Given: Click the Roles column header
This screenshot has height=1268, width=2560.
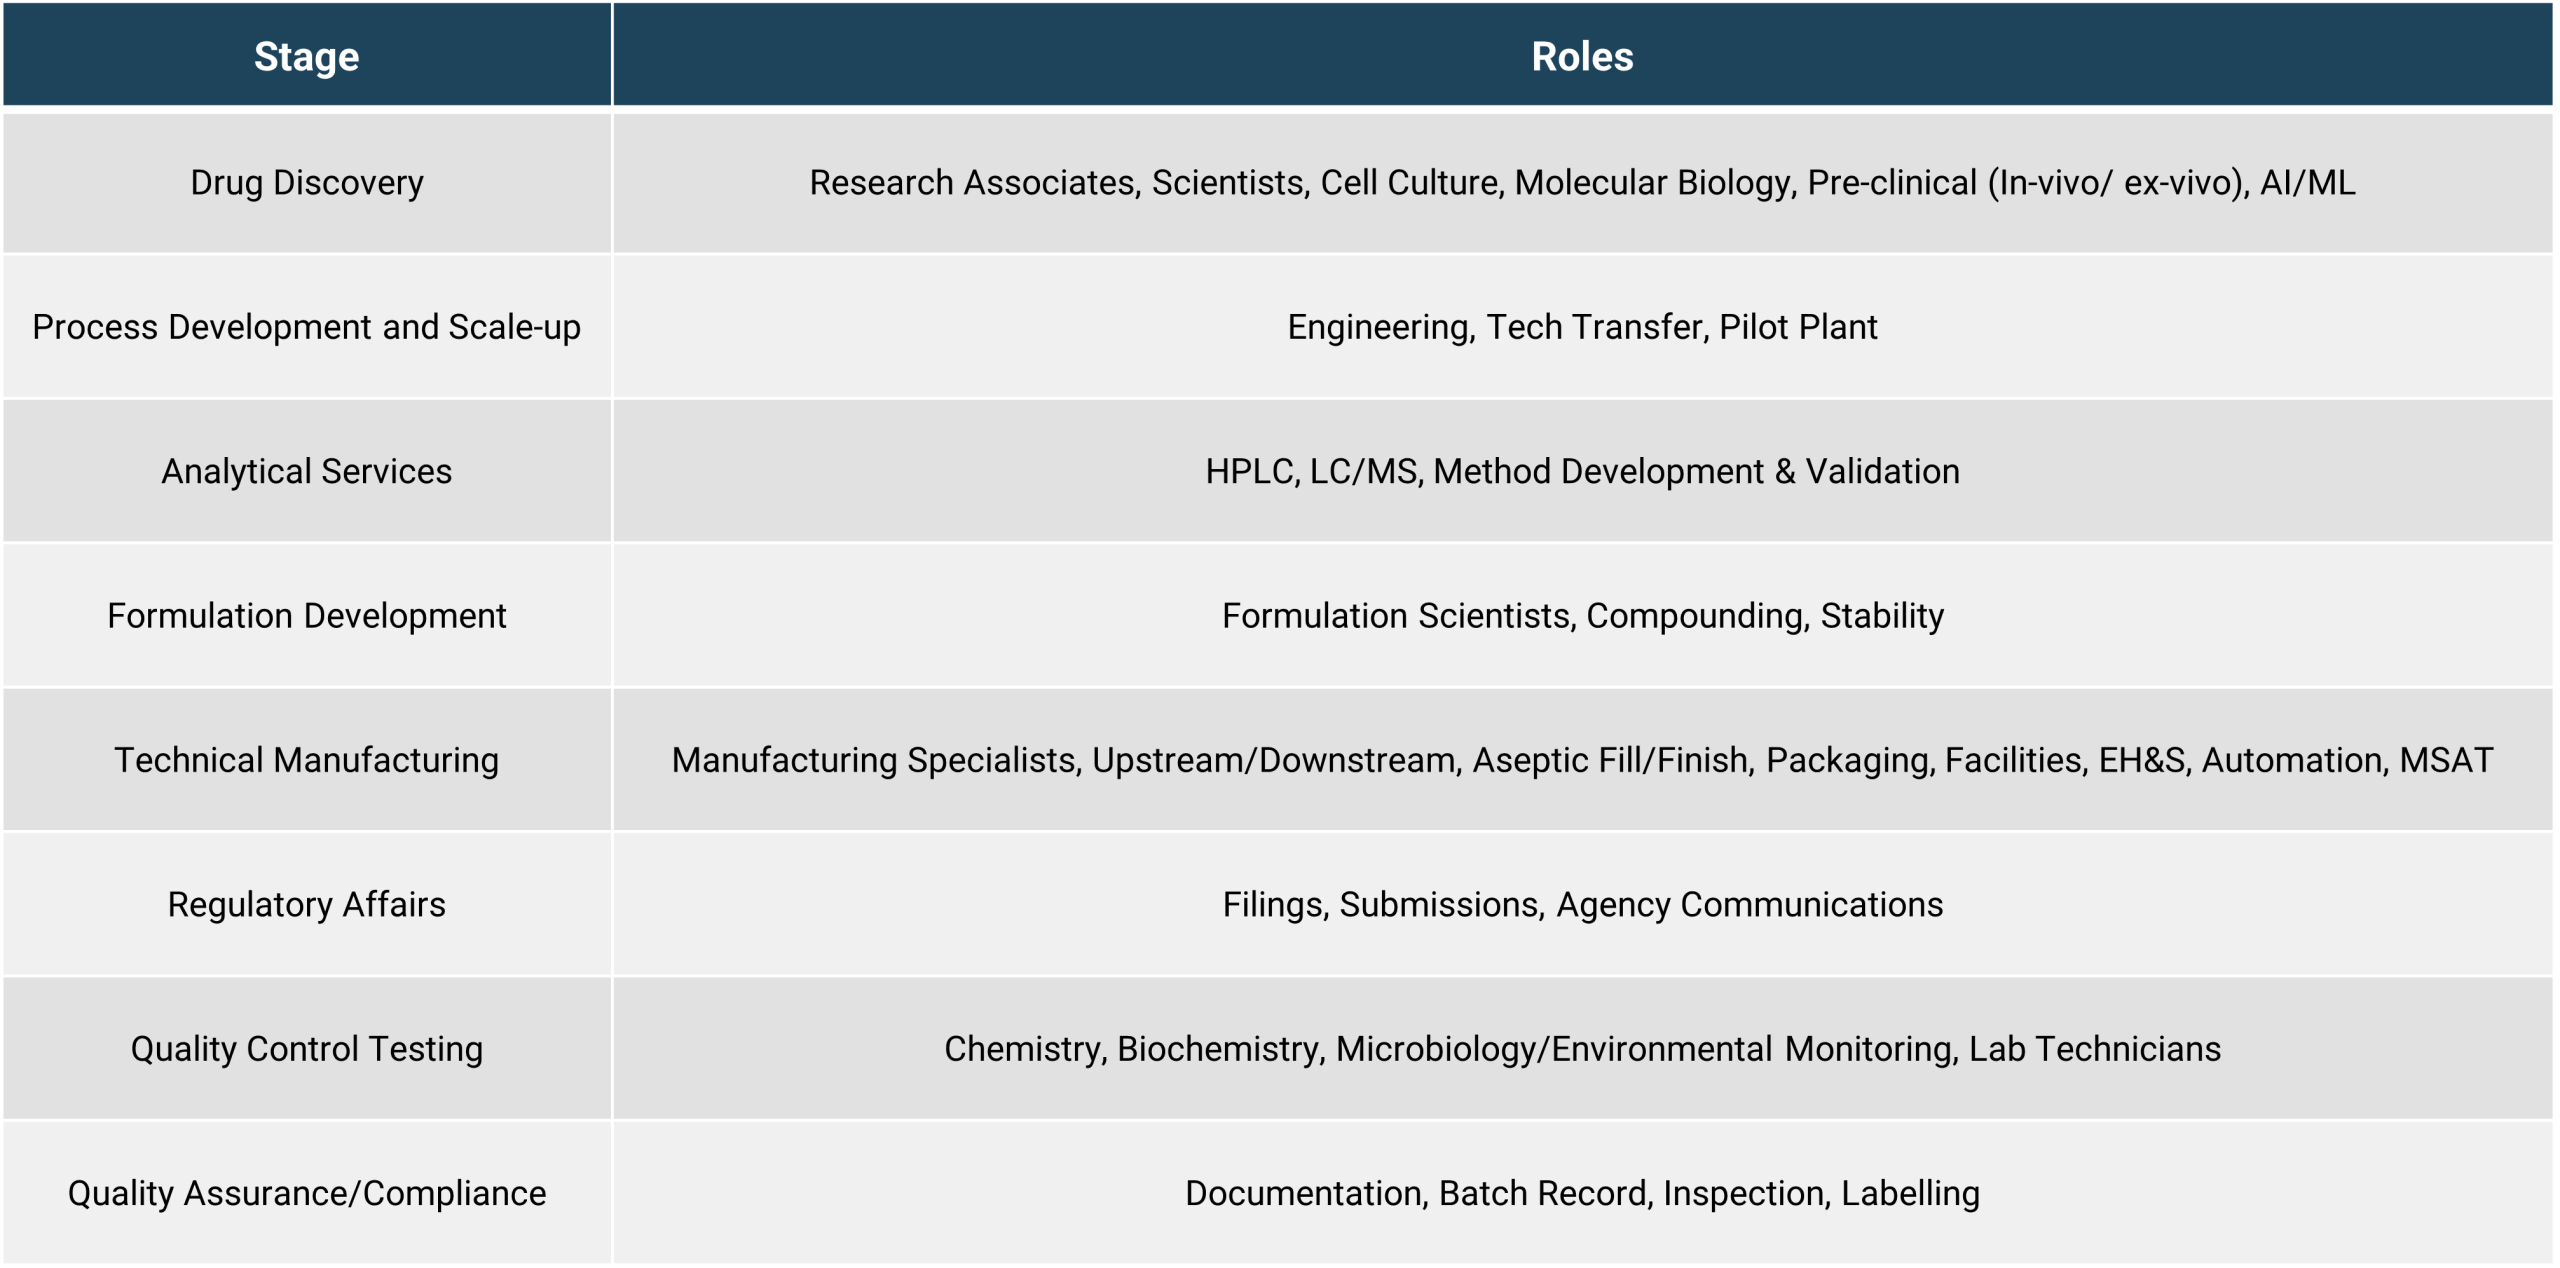Looking at the screenshot, I should 1582,55.
